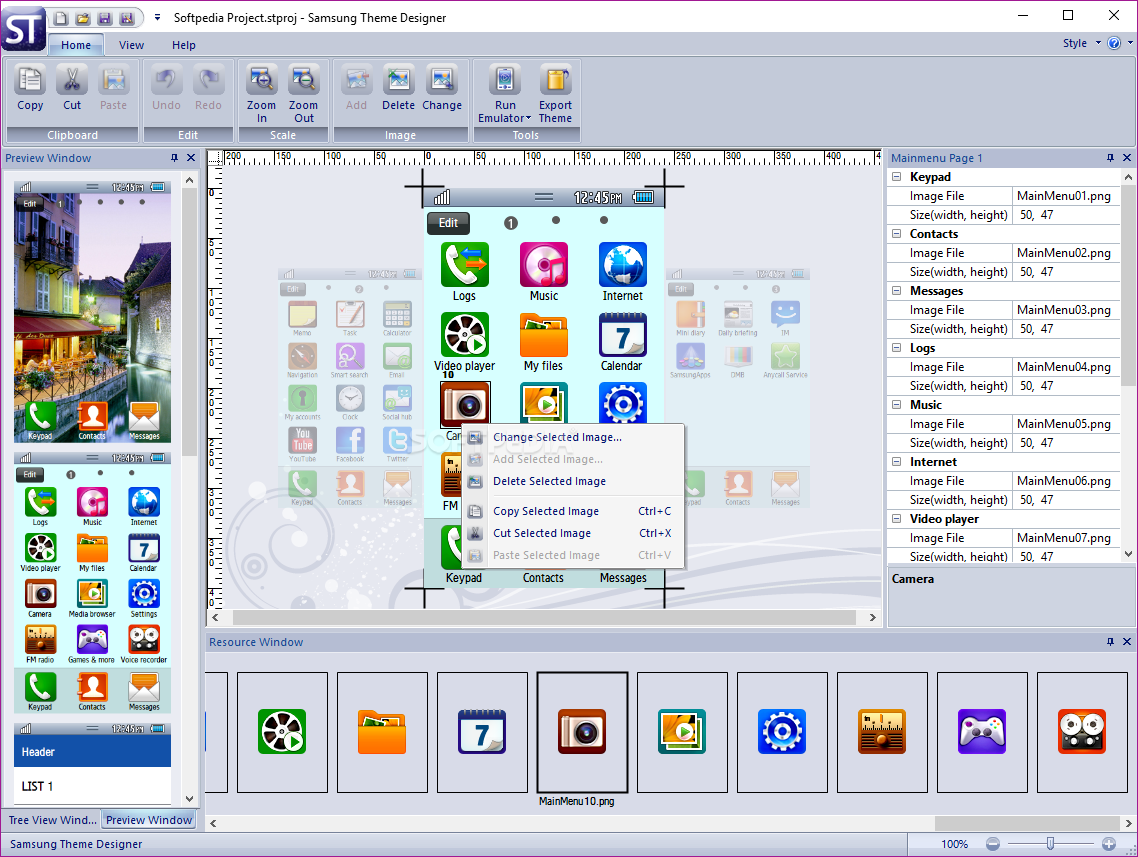
Task: Click Preview Window scroll down arrow
Action: 189,798
